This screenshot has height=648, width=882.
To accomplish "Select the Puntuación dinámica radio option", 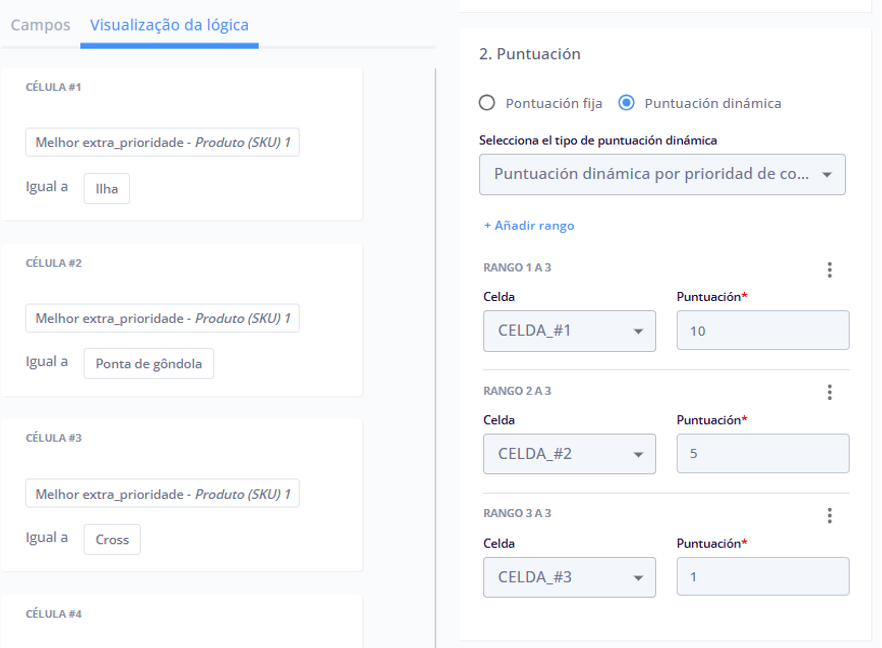I will click(x=627, y=103).
